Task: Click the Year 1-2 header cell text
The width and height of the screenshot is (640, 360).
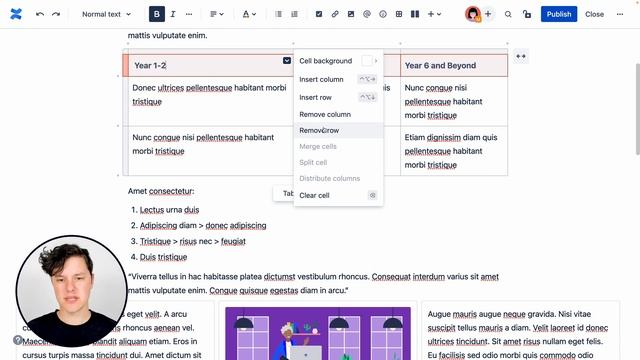Action: [150, 65]
